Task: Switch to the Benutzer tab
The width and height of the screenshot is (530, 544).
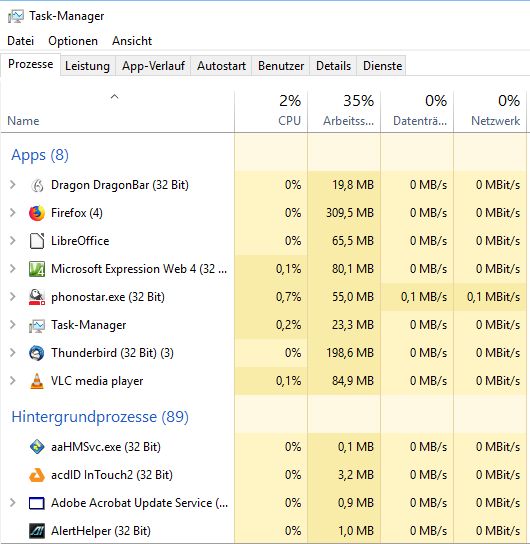Action: tap(281, 66)
